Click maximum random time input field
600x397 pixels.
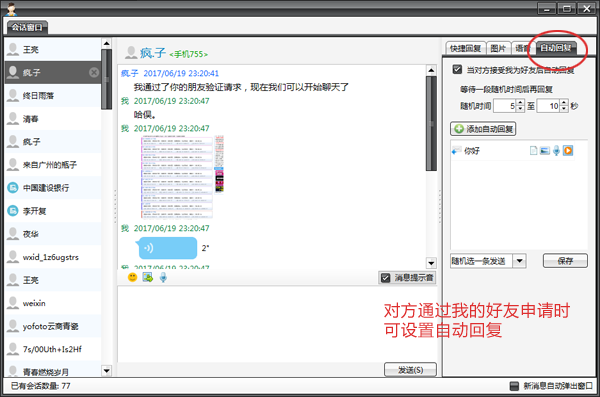tap(548, 106)
